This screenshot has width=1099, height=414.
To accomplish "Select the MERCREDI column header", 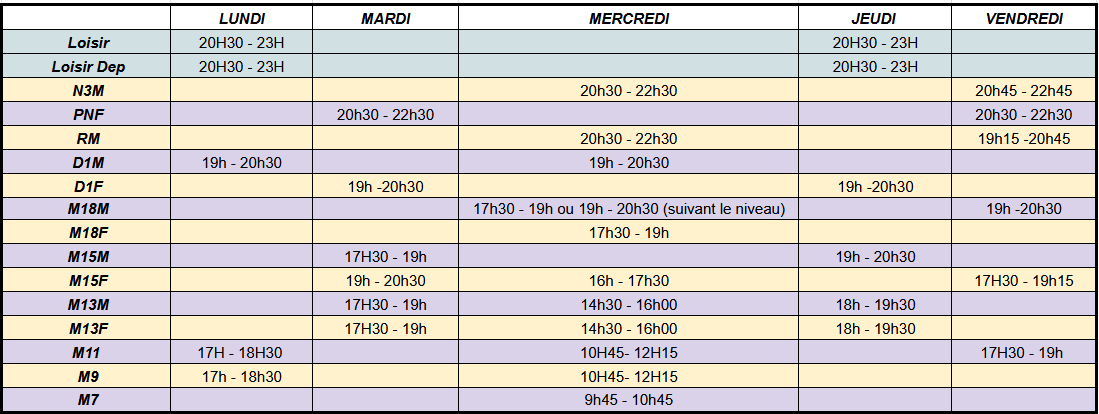I will [x=629, y=19].
